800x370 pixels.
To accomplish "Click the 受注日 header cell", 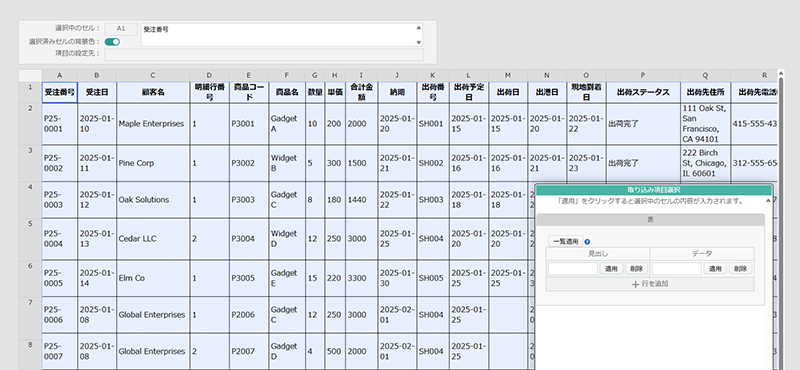I will click(x=97, y=93).
